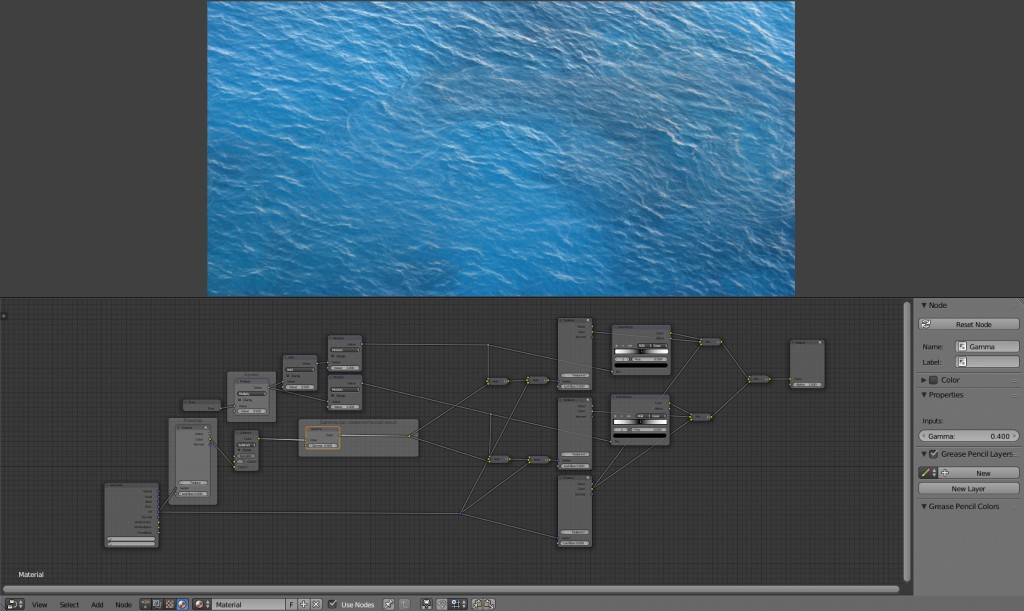Image resolution: width=1024 pixels, height=611 pixels.
Task: Open the Node menu
Action: click(123, 604)
